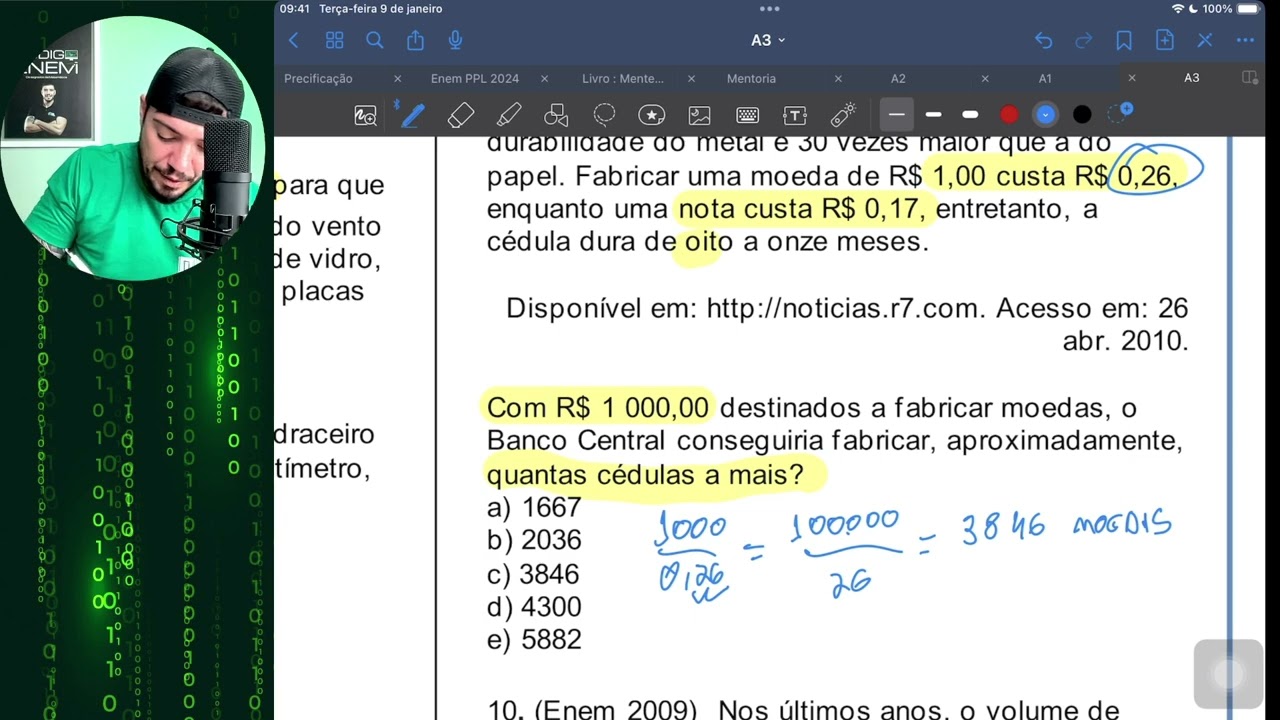Click answer option c) 3846
Viewport: 1280px width, 720px height.
tap(533, 574)
